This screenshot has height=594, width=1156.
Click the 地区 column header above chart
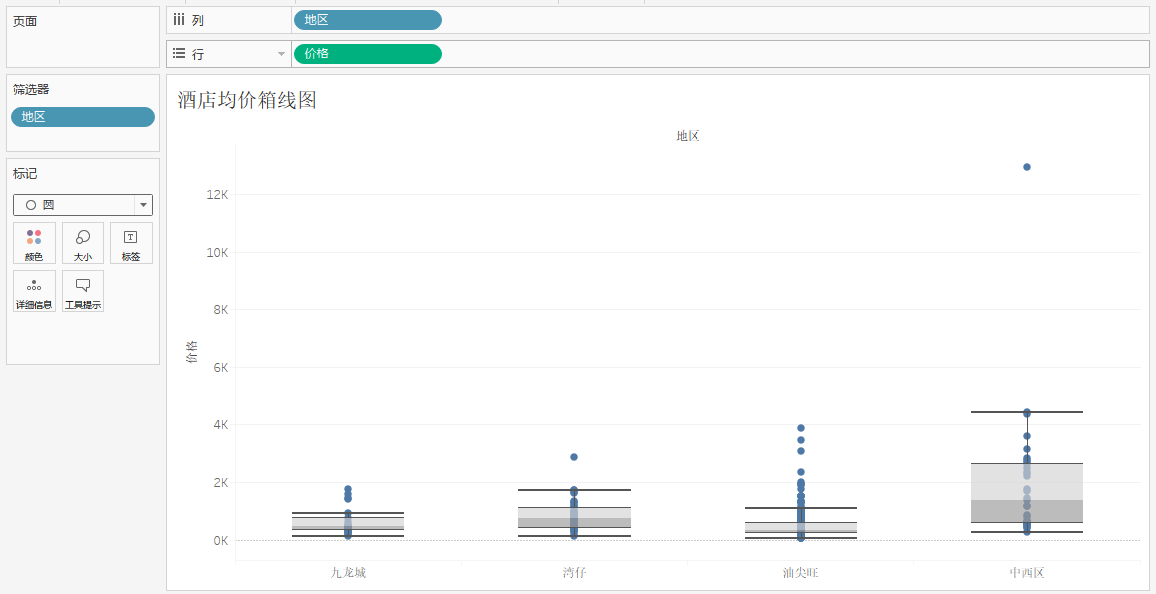(688, 136)
